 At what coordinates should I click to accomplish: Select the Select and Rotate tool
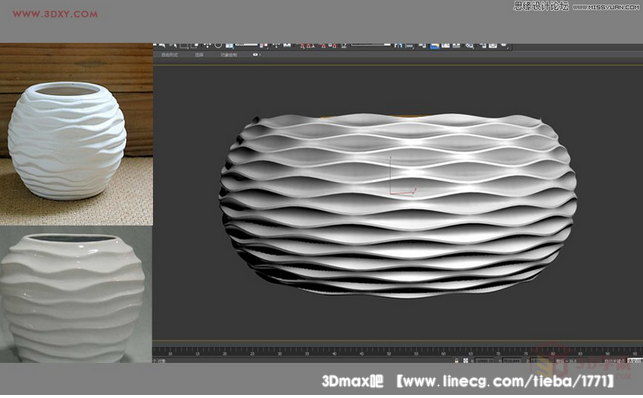(x=218, y=45)
